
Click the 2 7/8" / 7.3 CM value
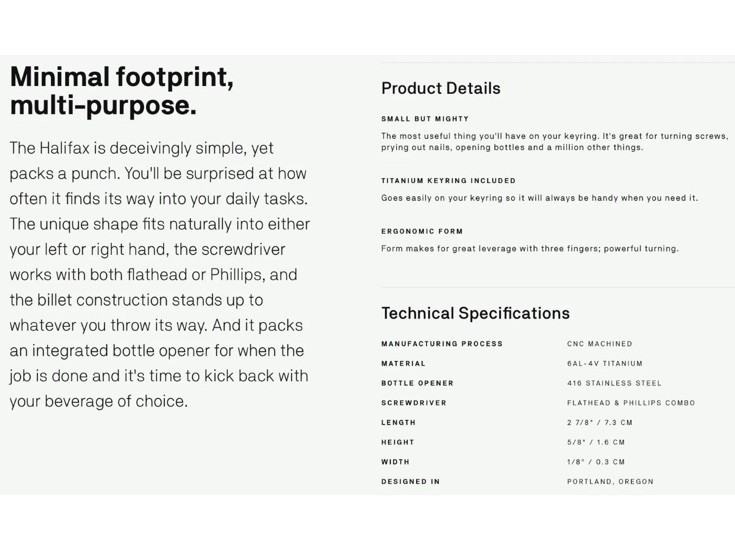pos(600,422)
